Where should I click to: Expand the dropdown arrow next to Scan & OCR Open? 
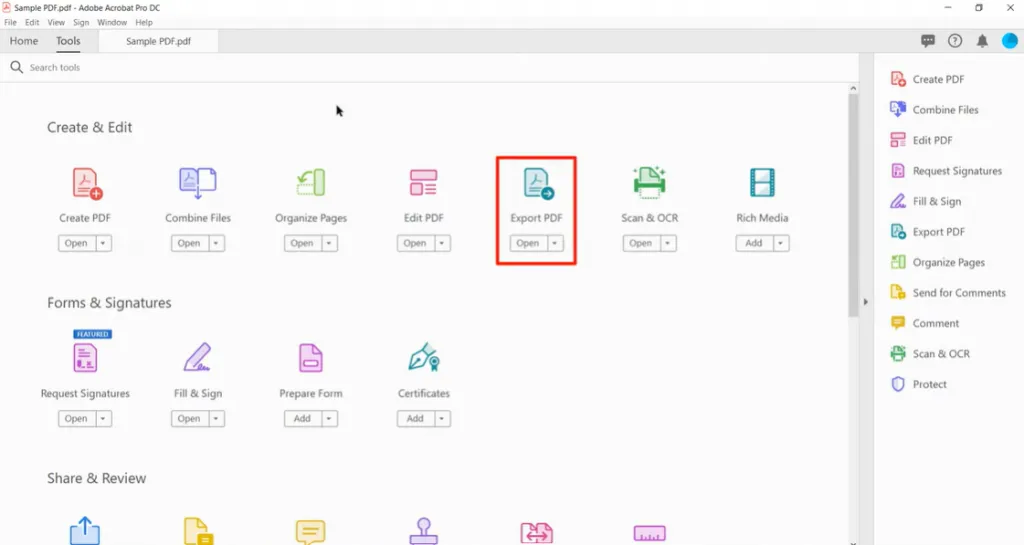[668, 243]
